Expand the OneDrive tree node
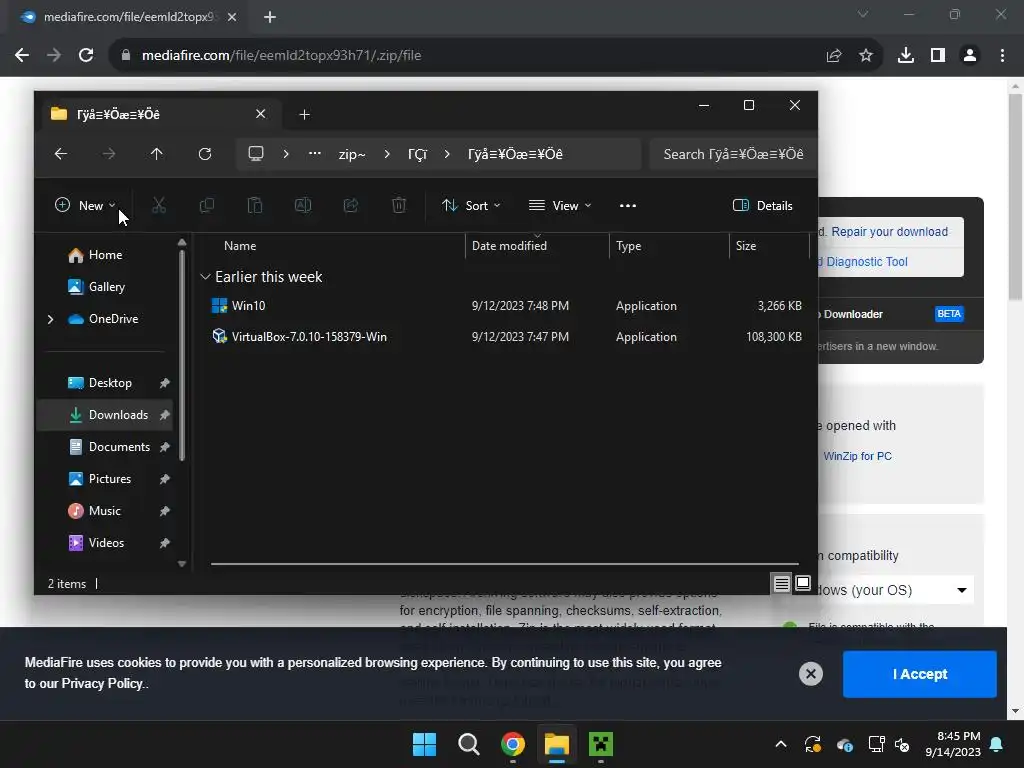Image resolution: width=1024 pixels, height=768 pixels. click(50, 319)
